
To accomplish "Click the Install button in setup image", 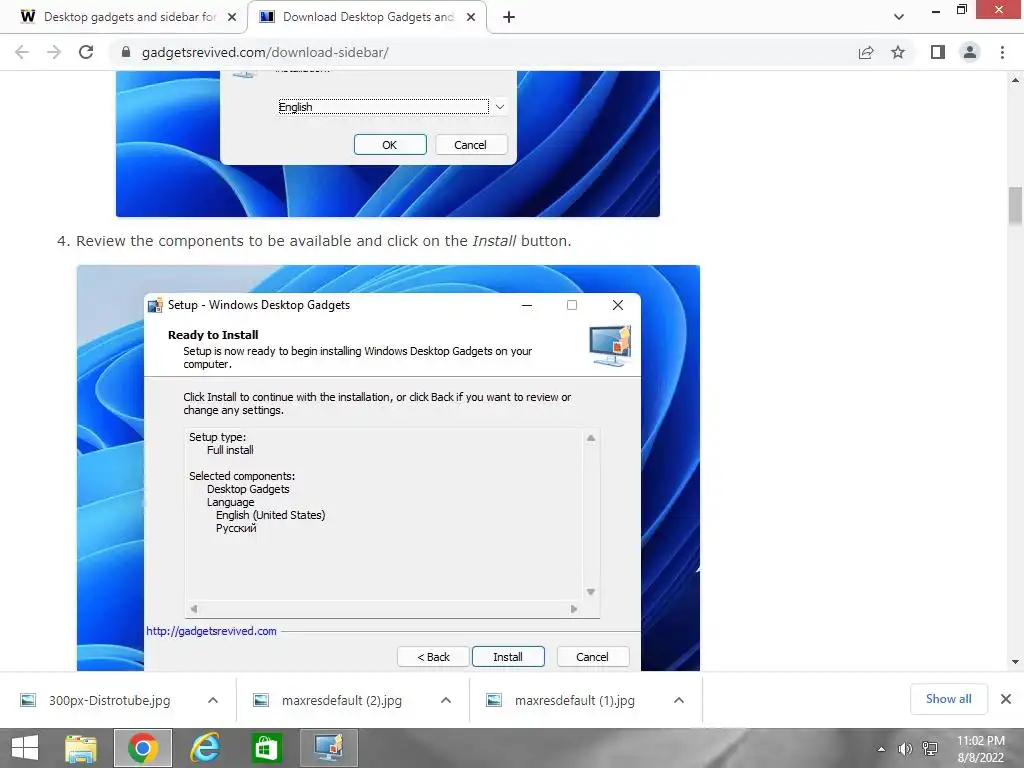I will 508,657.
